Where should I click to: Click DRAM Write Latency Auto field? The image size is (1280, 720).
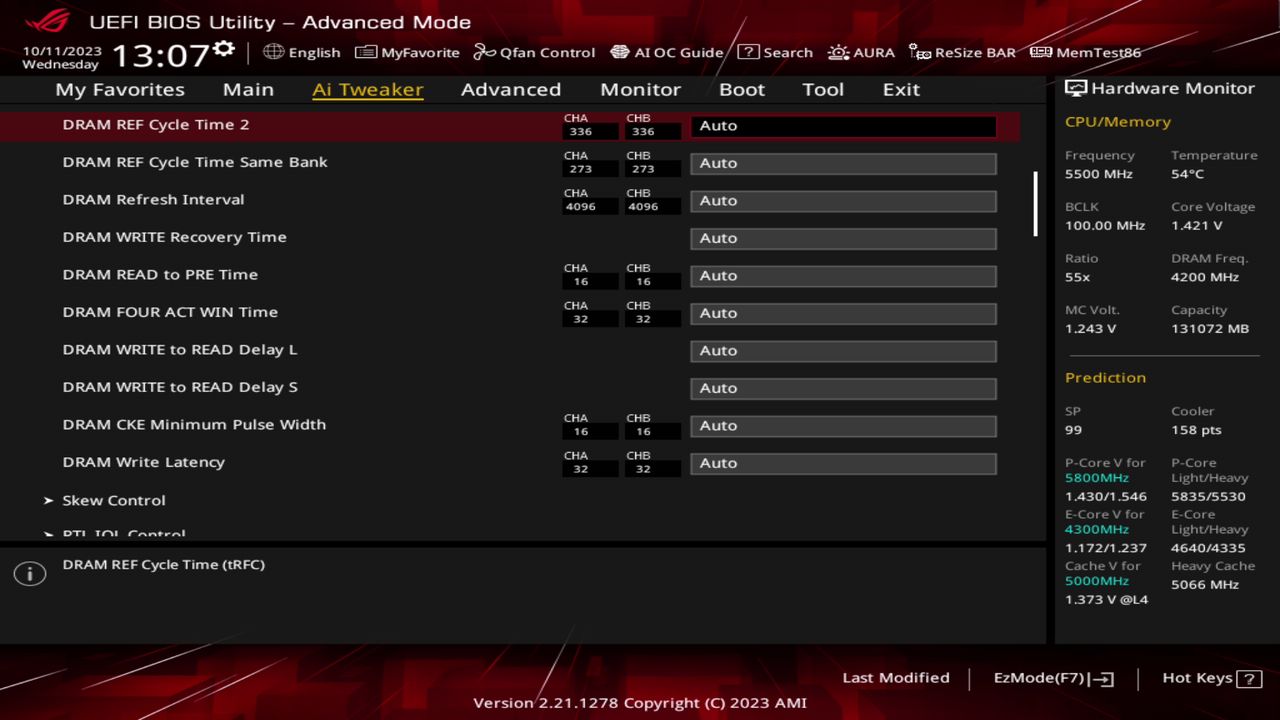(x=843, y=463)
